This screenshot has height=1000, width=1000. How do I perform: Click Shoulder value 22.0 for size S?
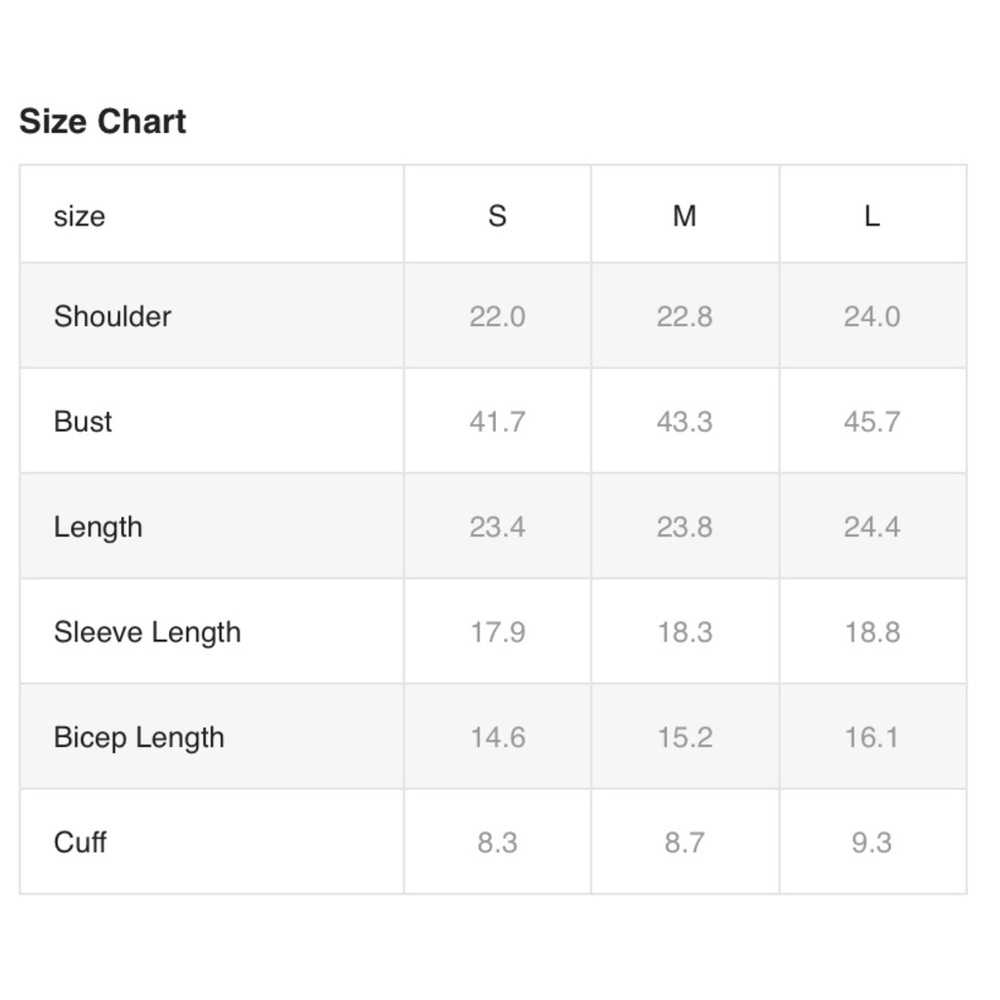pos(497,316)
